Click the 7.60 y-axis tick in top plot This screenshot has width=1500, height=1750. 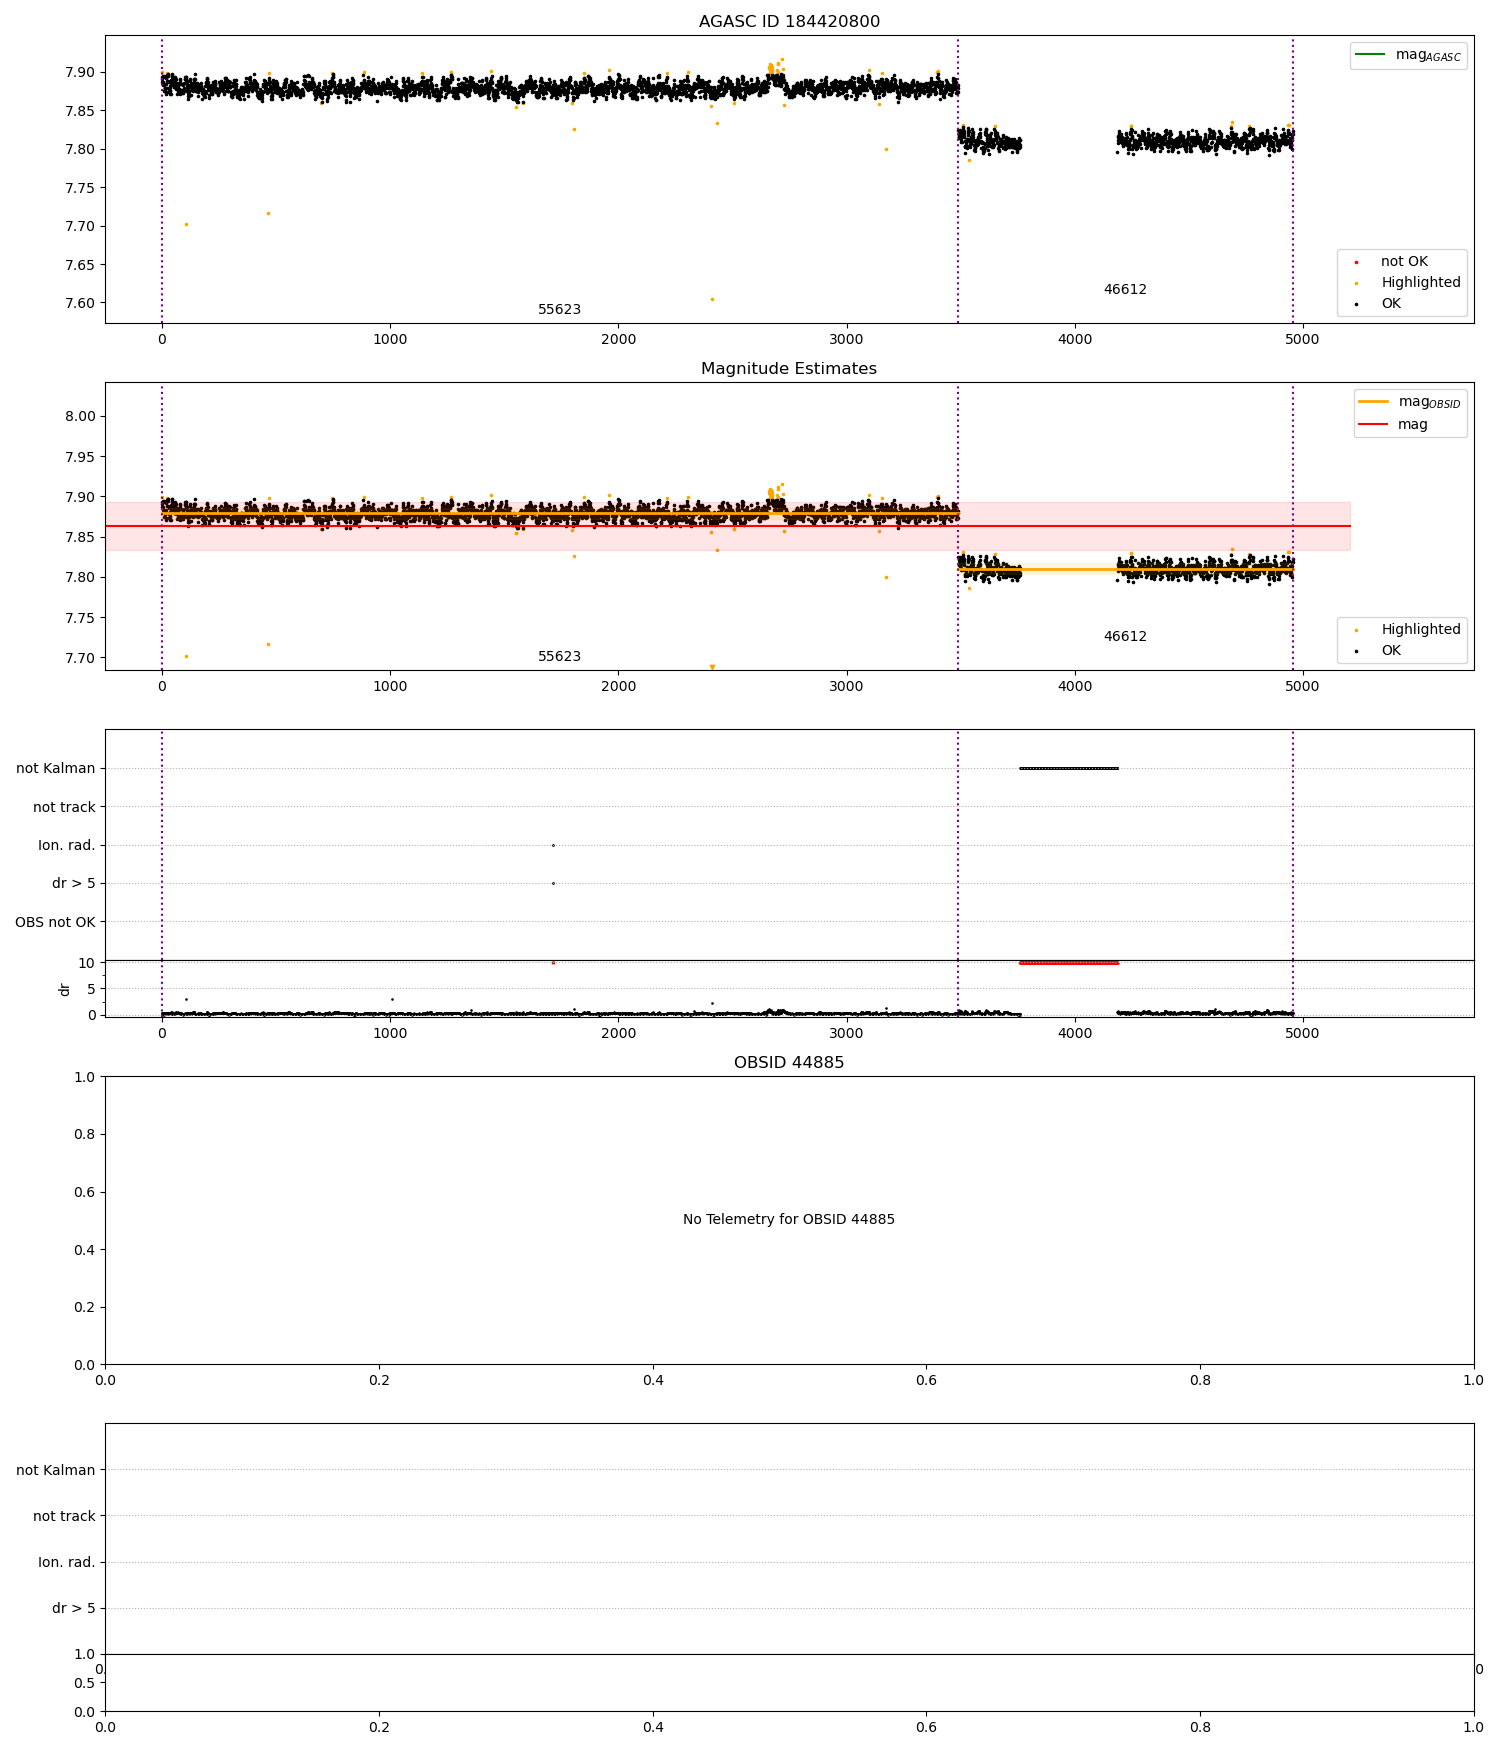coord(80,304)
